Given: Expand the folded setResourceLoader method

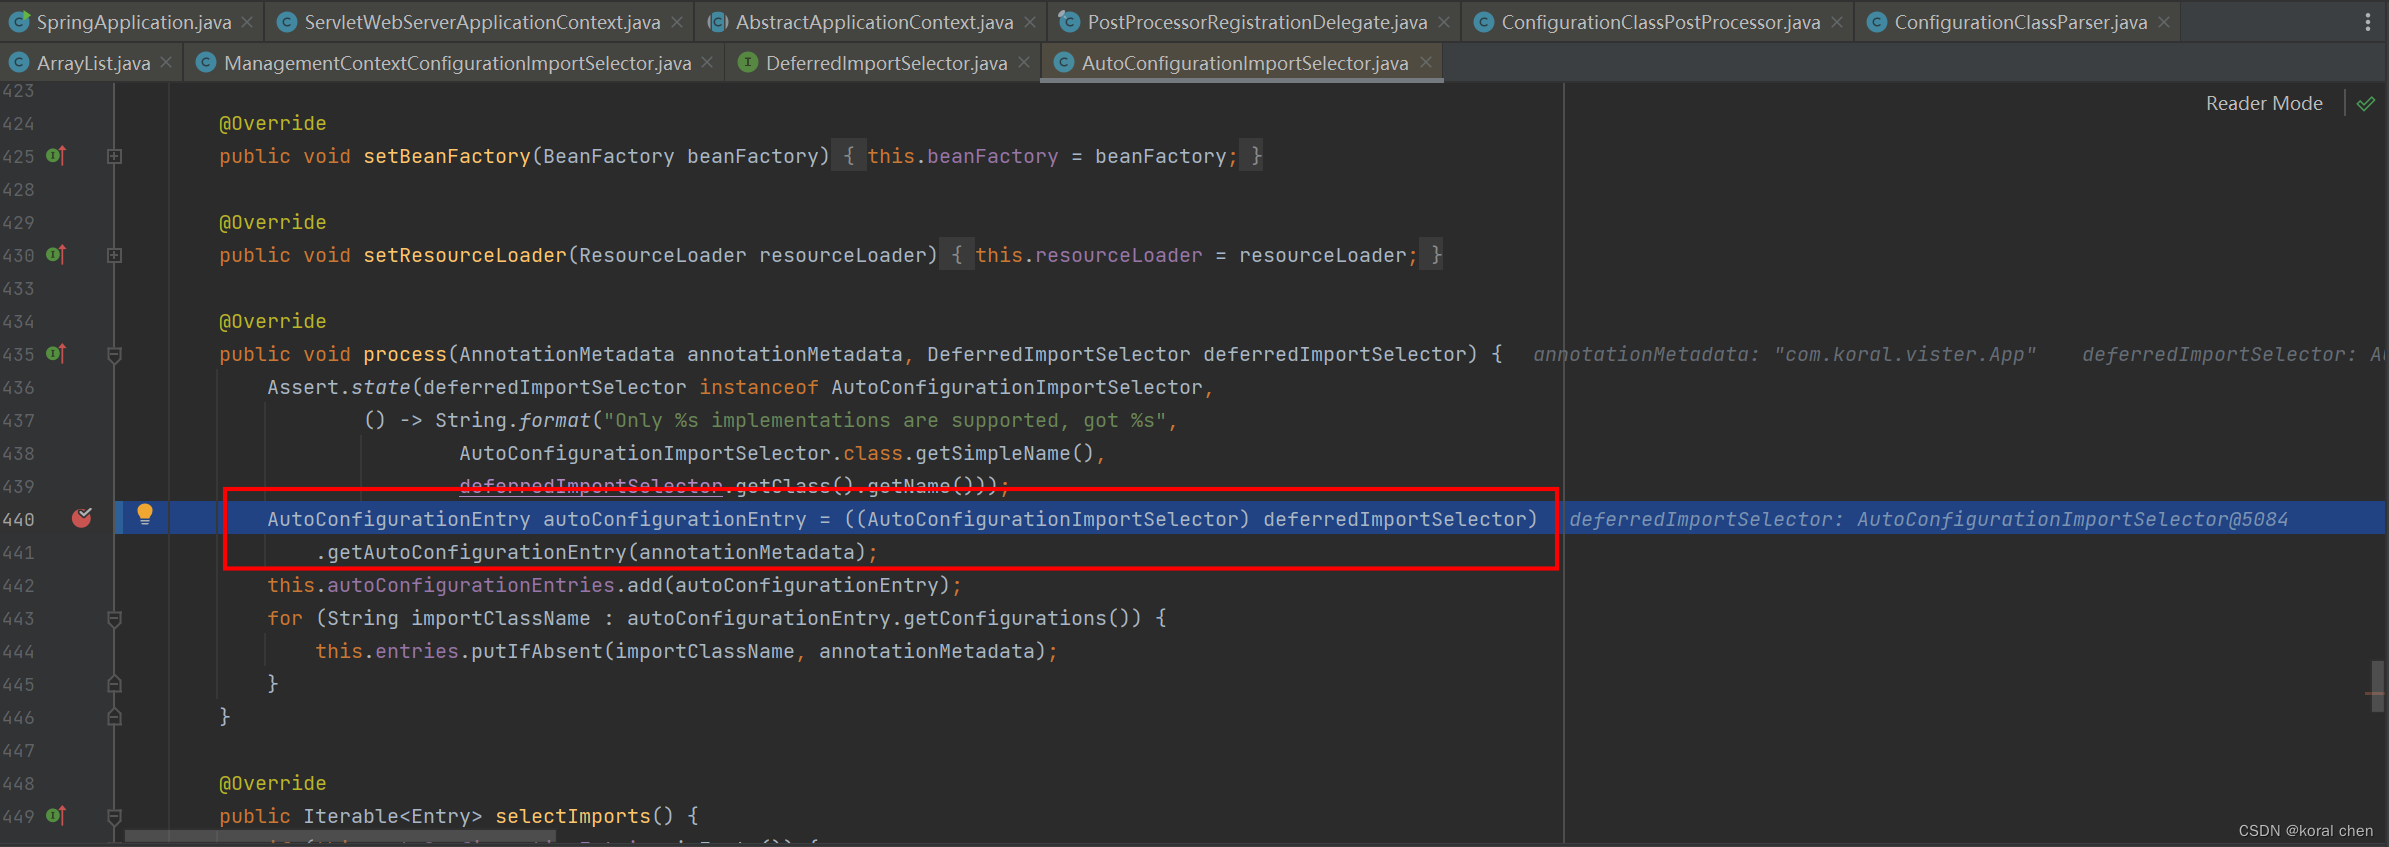Looking at the screenshot, I should tap(114, 256).
